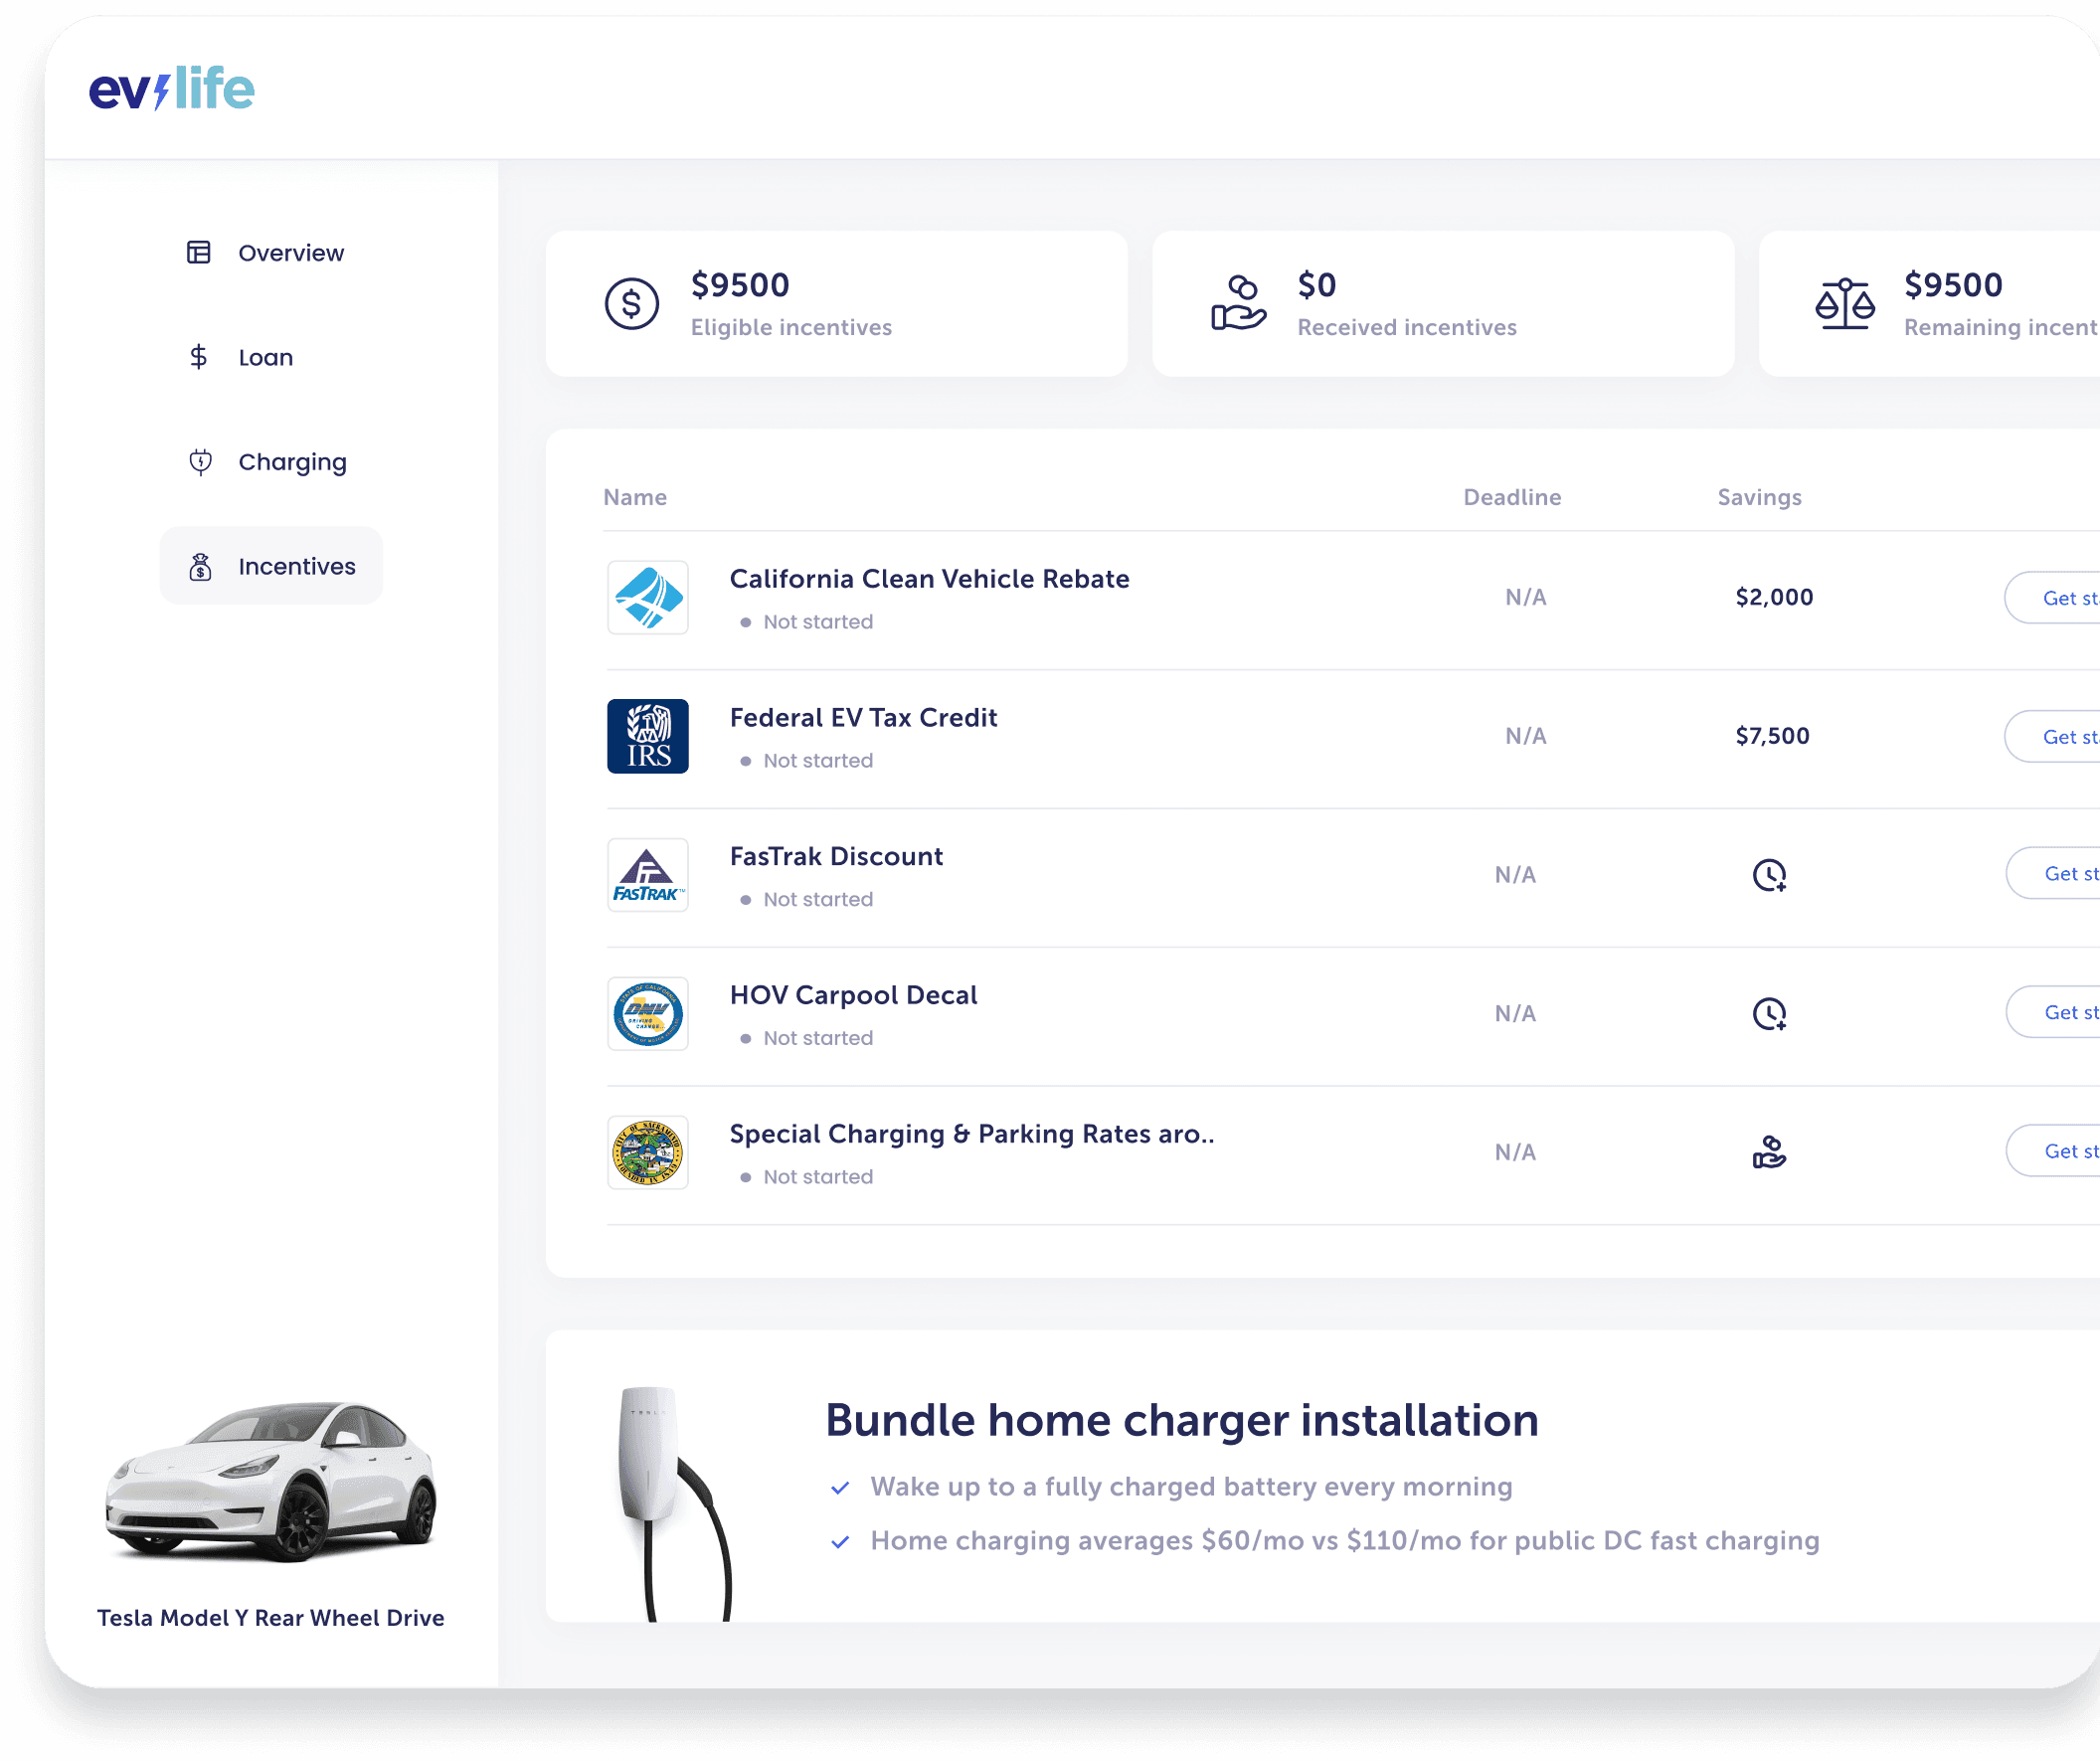
Task: Click the charging plug icon in the sidebar
Action: 200,462
